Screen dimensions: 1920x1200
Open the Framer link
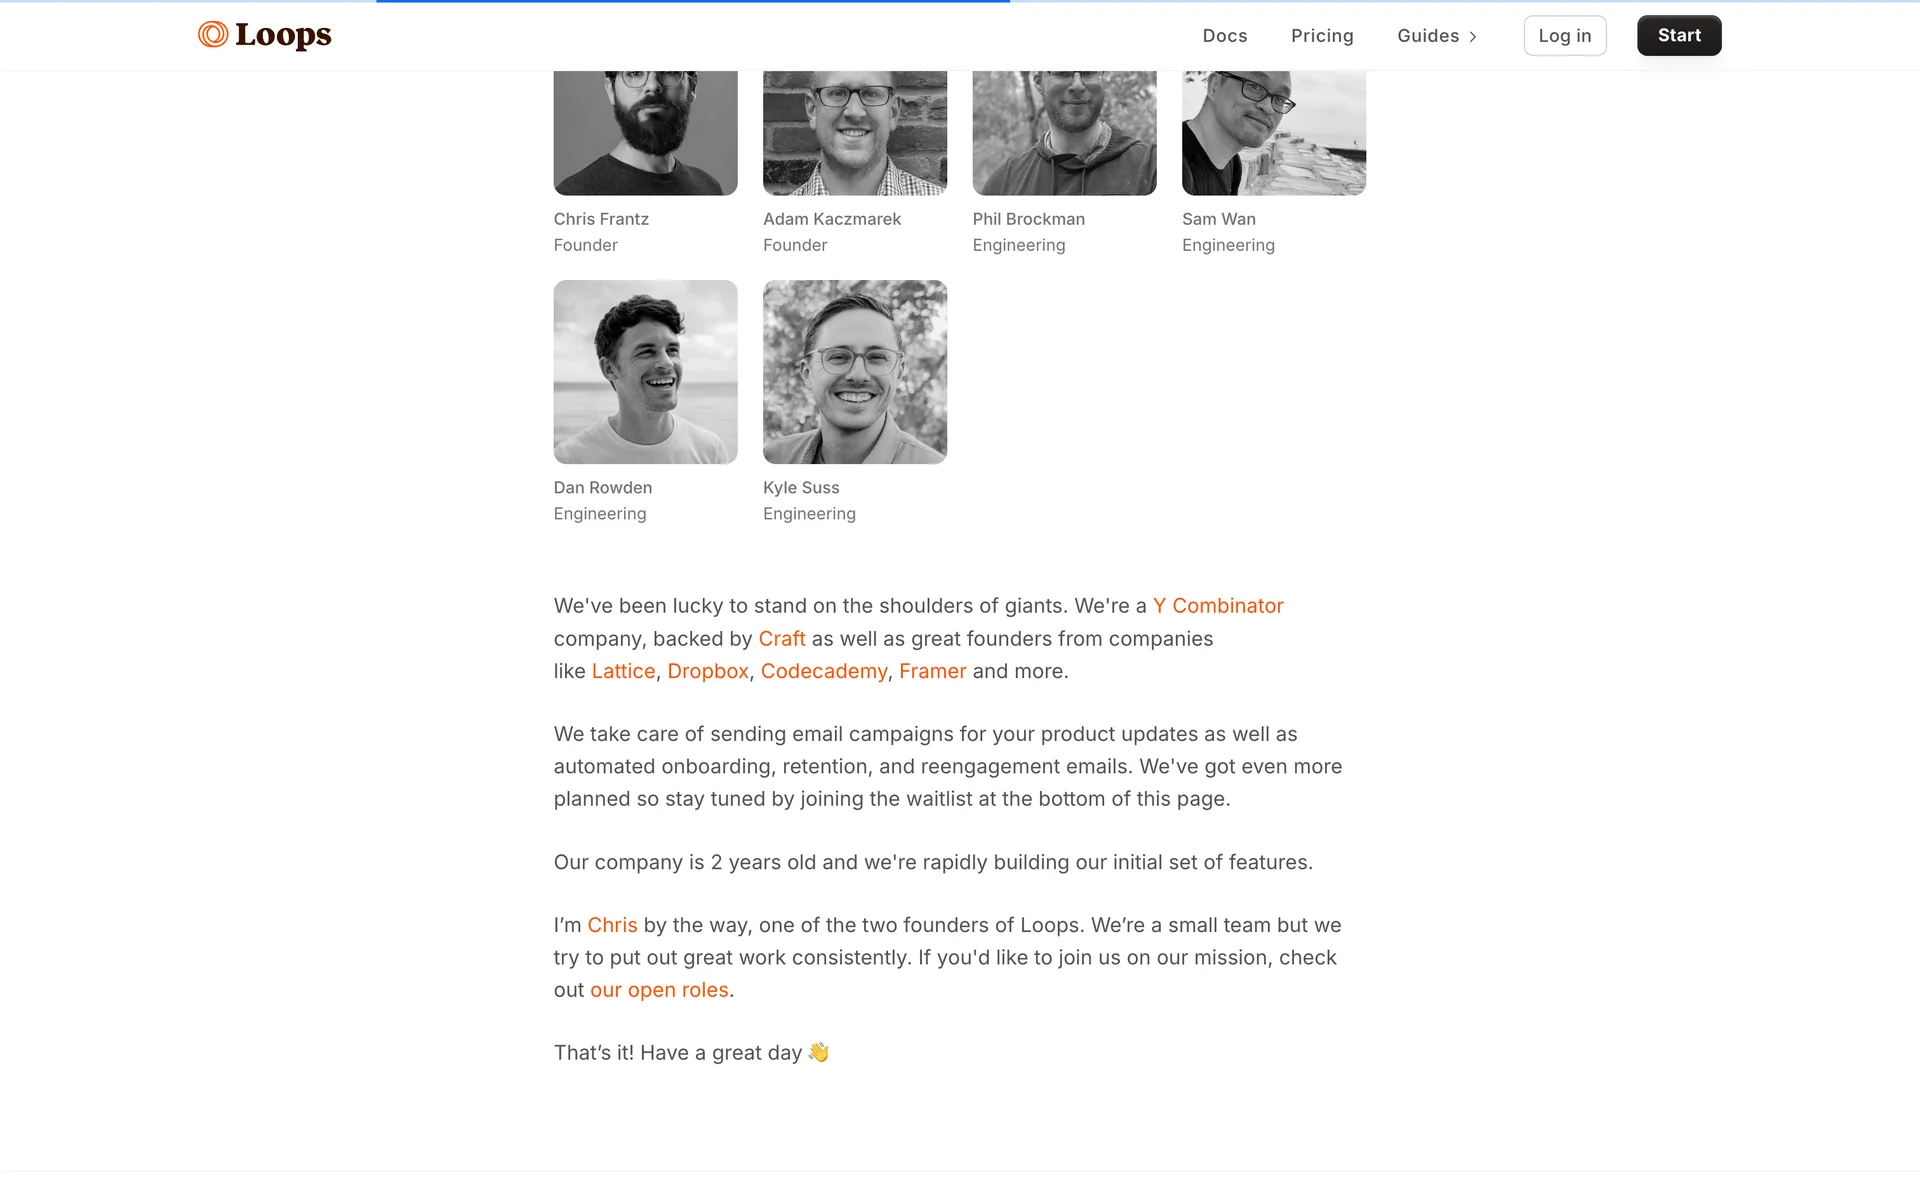coord(933,671)
